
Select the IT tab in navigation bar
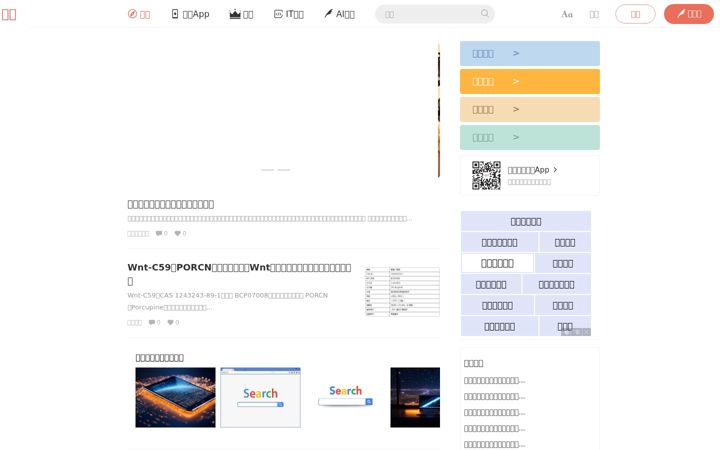pos(288,14)
